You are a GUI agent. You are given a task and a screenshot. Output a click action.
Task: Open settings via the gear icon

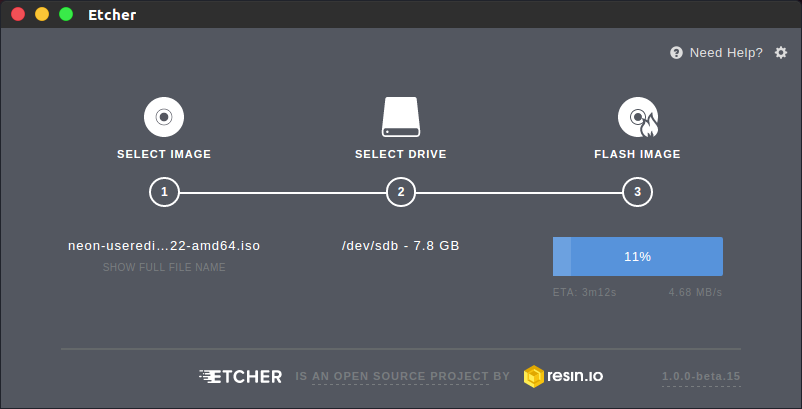(781, 53)
